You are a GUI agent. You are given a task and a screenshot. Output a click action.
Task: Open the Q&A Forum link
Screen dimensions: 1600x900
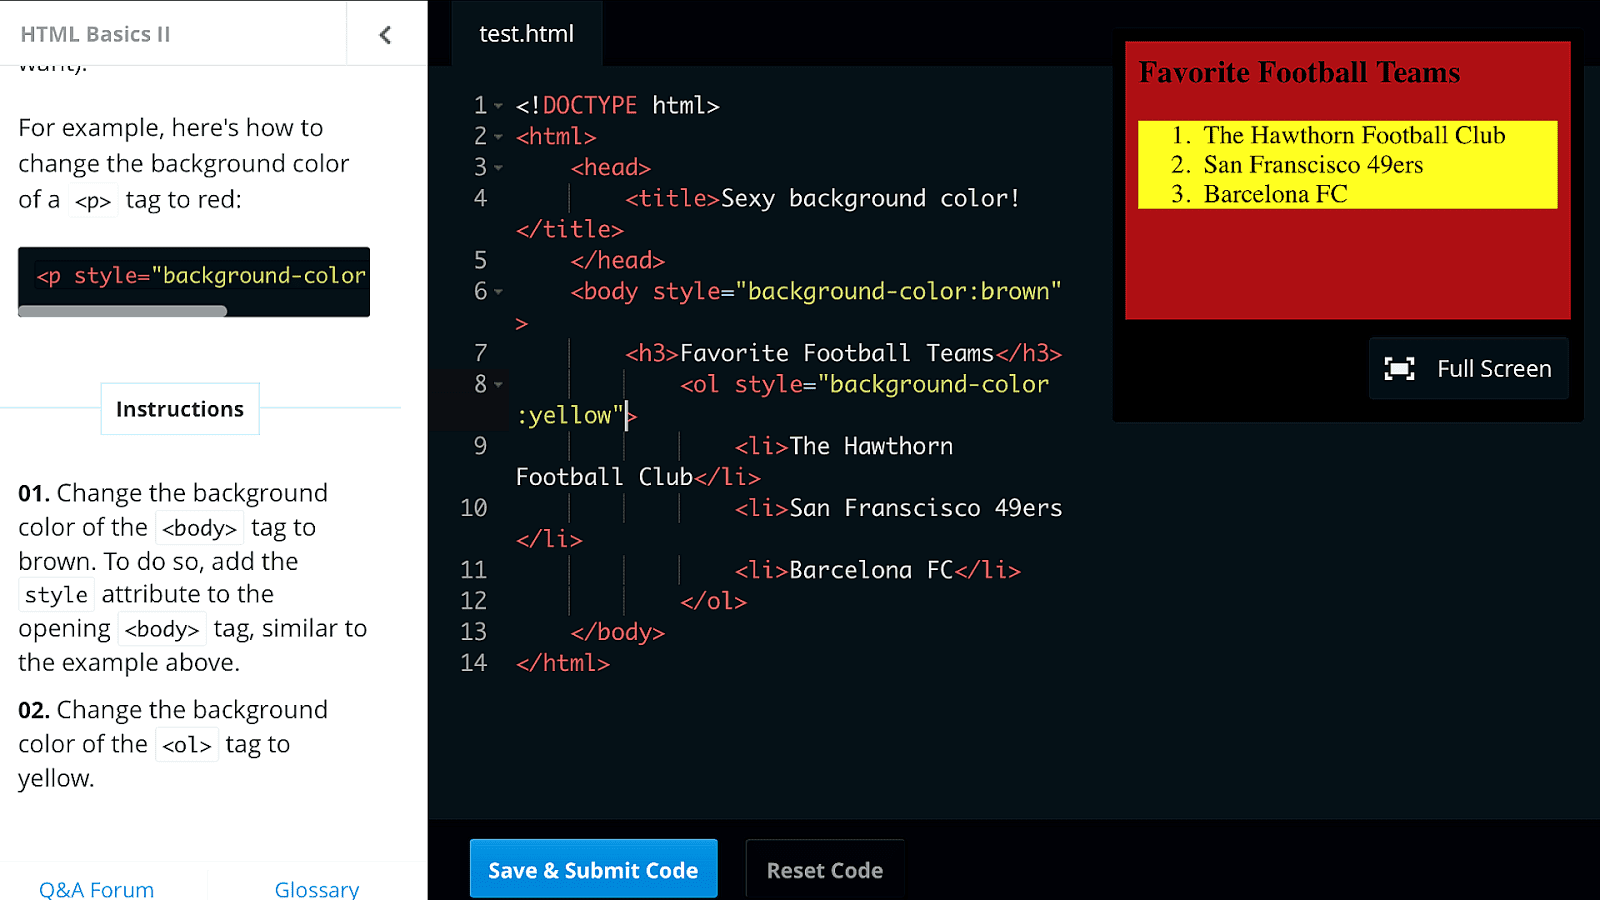(95, 889)
